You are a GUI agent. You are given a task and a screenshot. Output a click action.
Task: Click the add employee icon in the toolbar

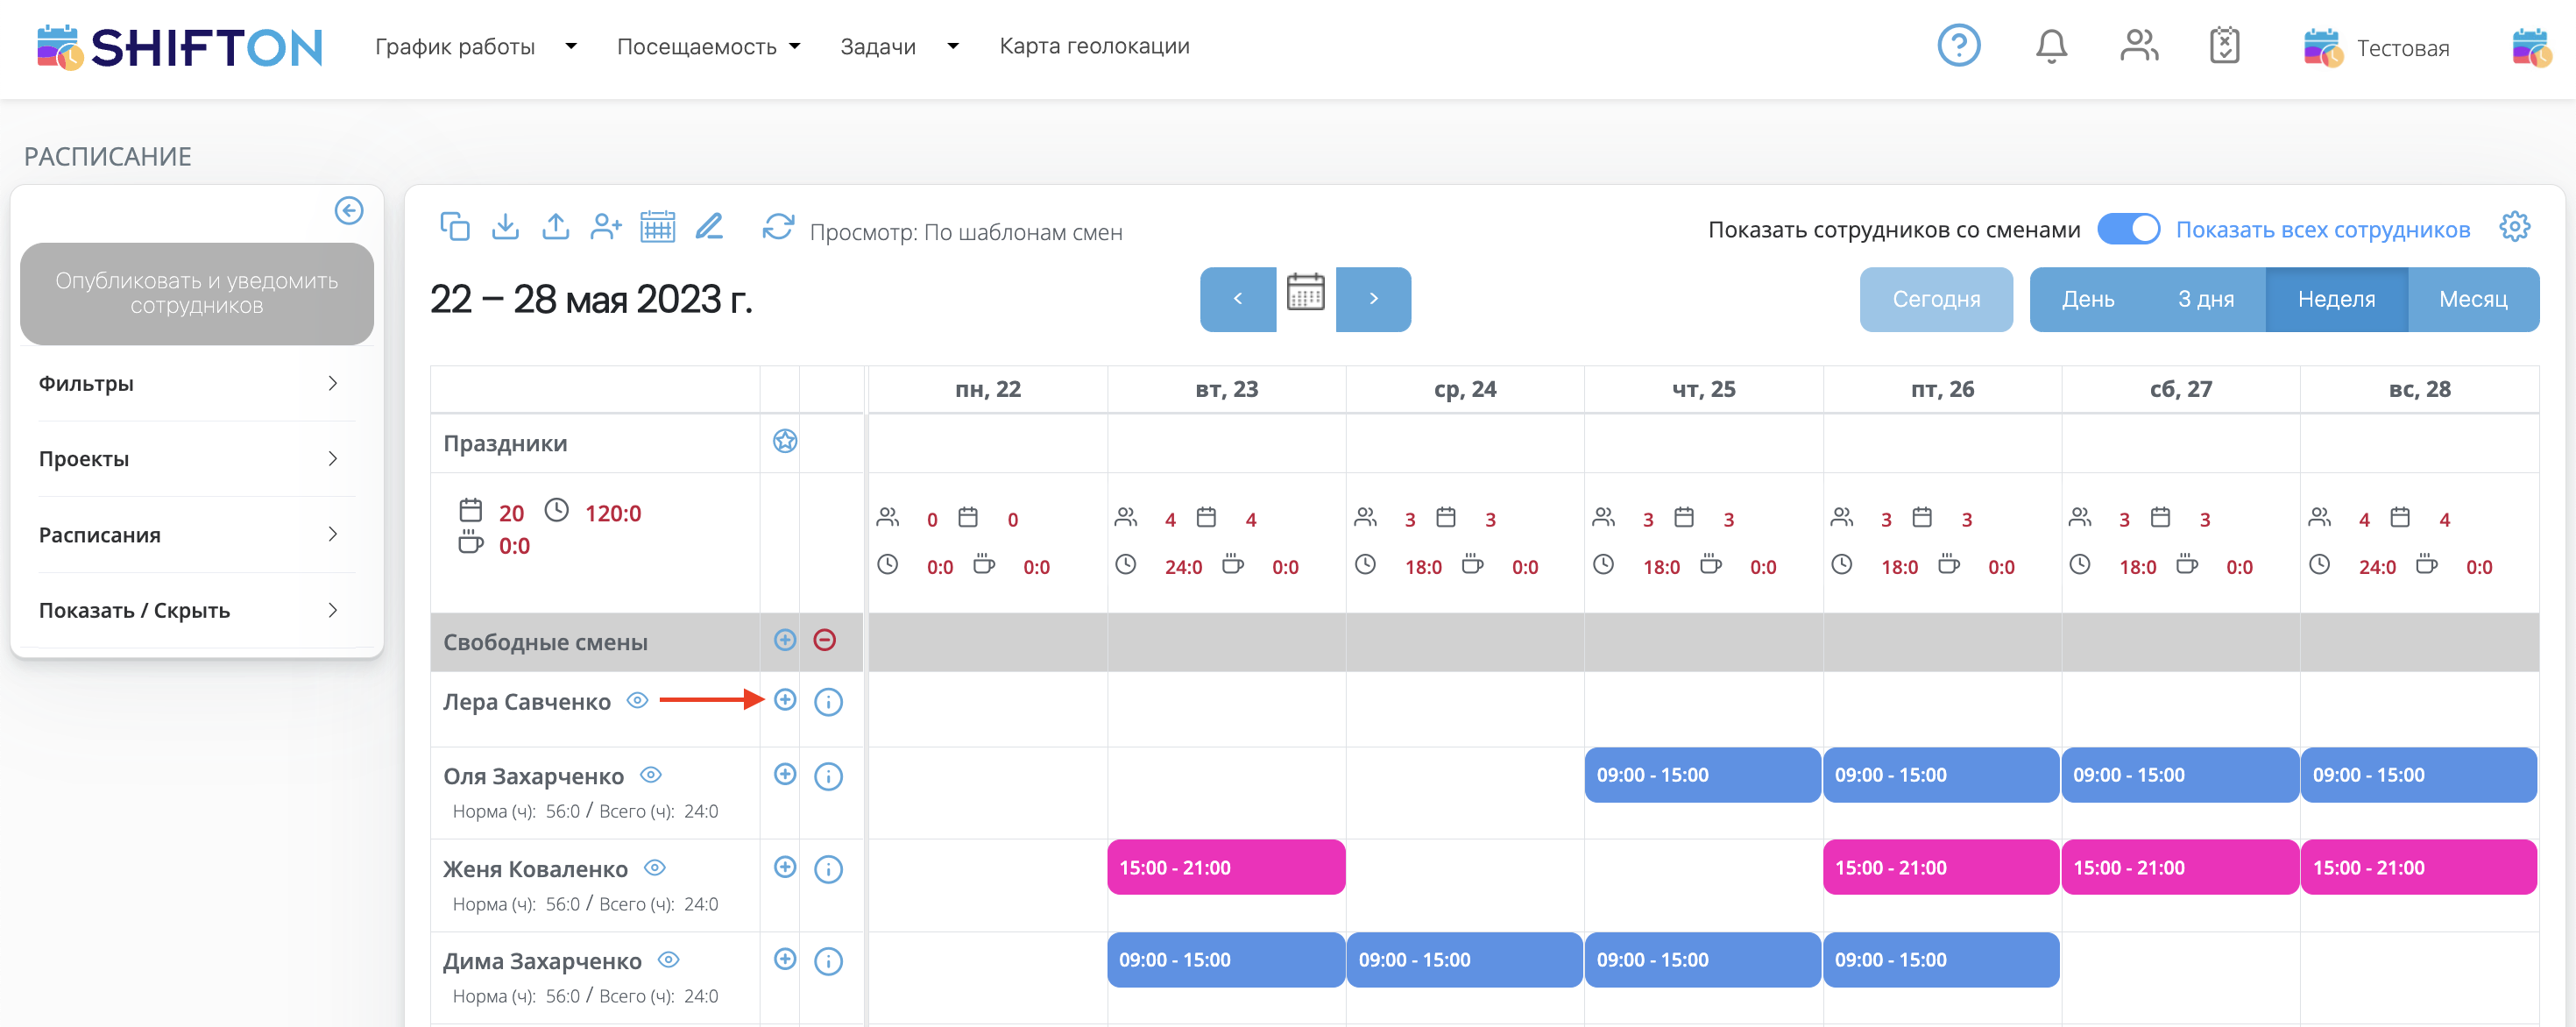606,227
